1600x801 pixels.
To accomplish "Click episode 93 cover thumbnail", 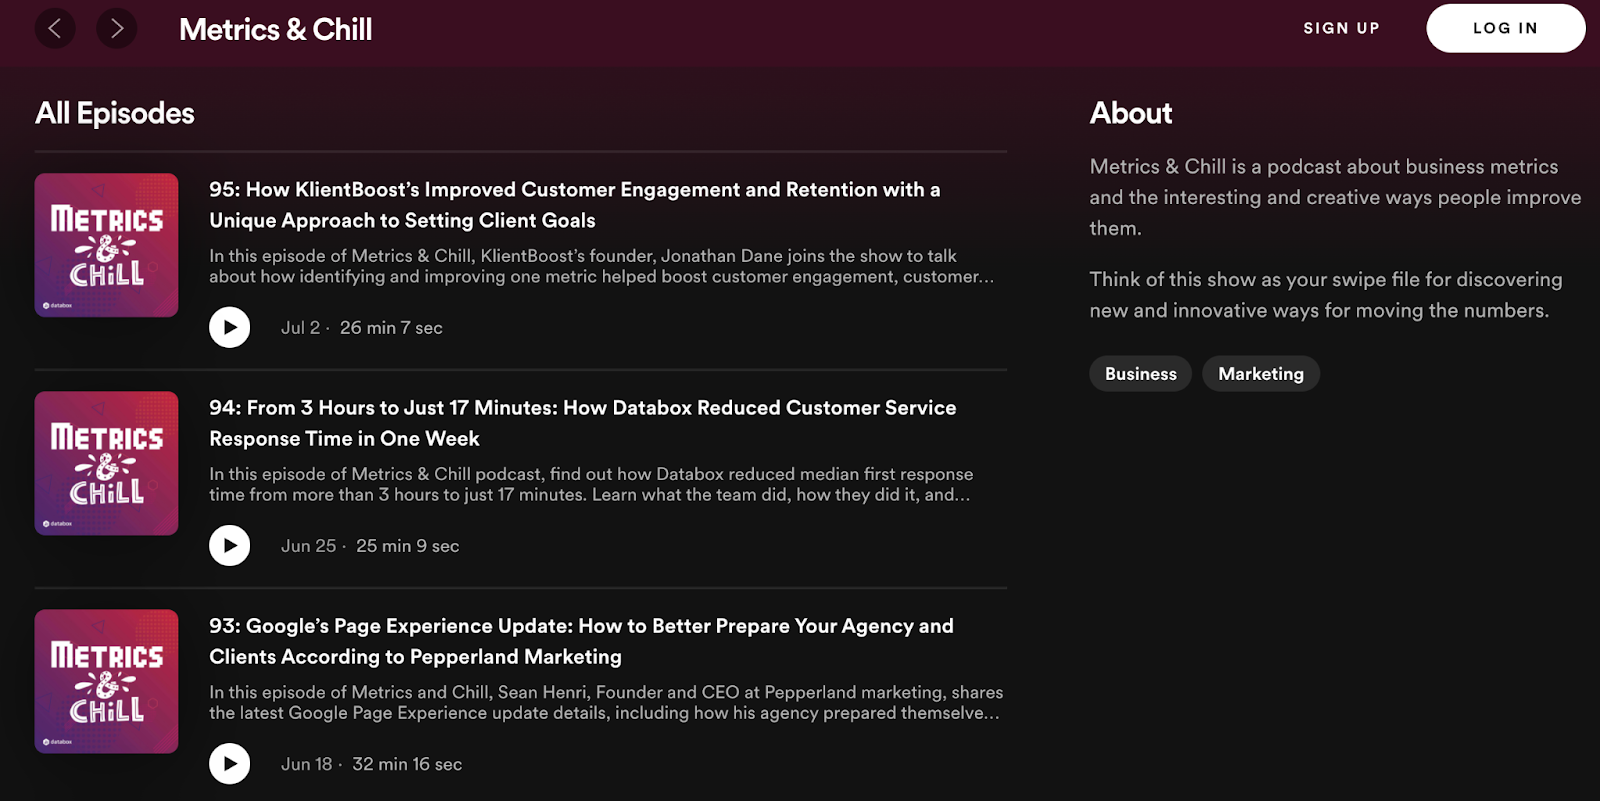I will coord(107,681).
